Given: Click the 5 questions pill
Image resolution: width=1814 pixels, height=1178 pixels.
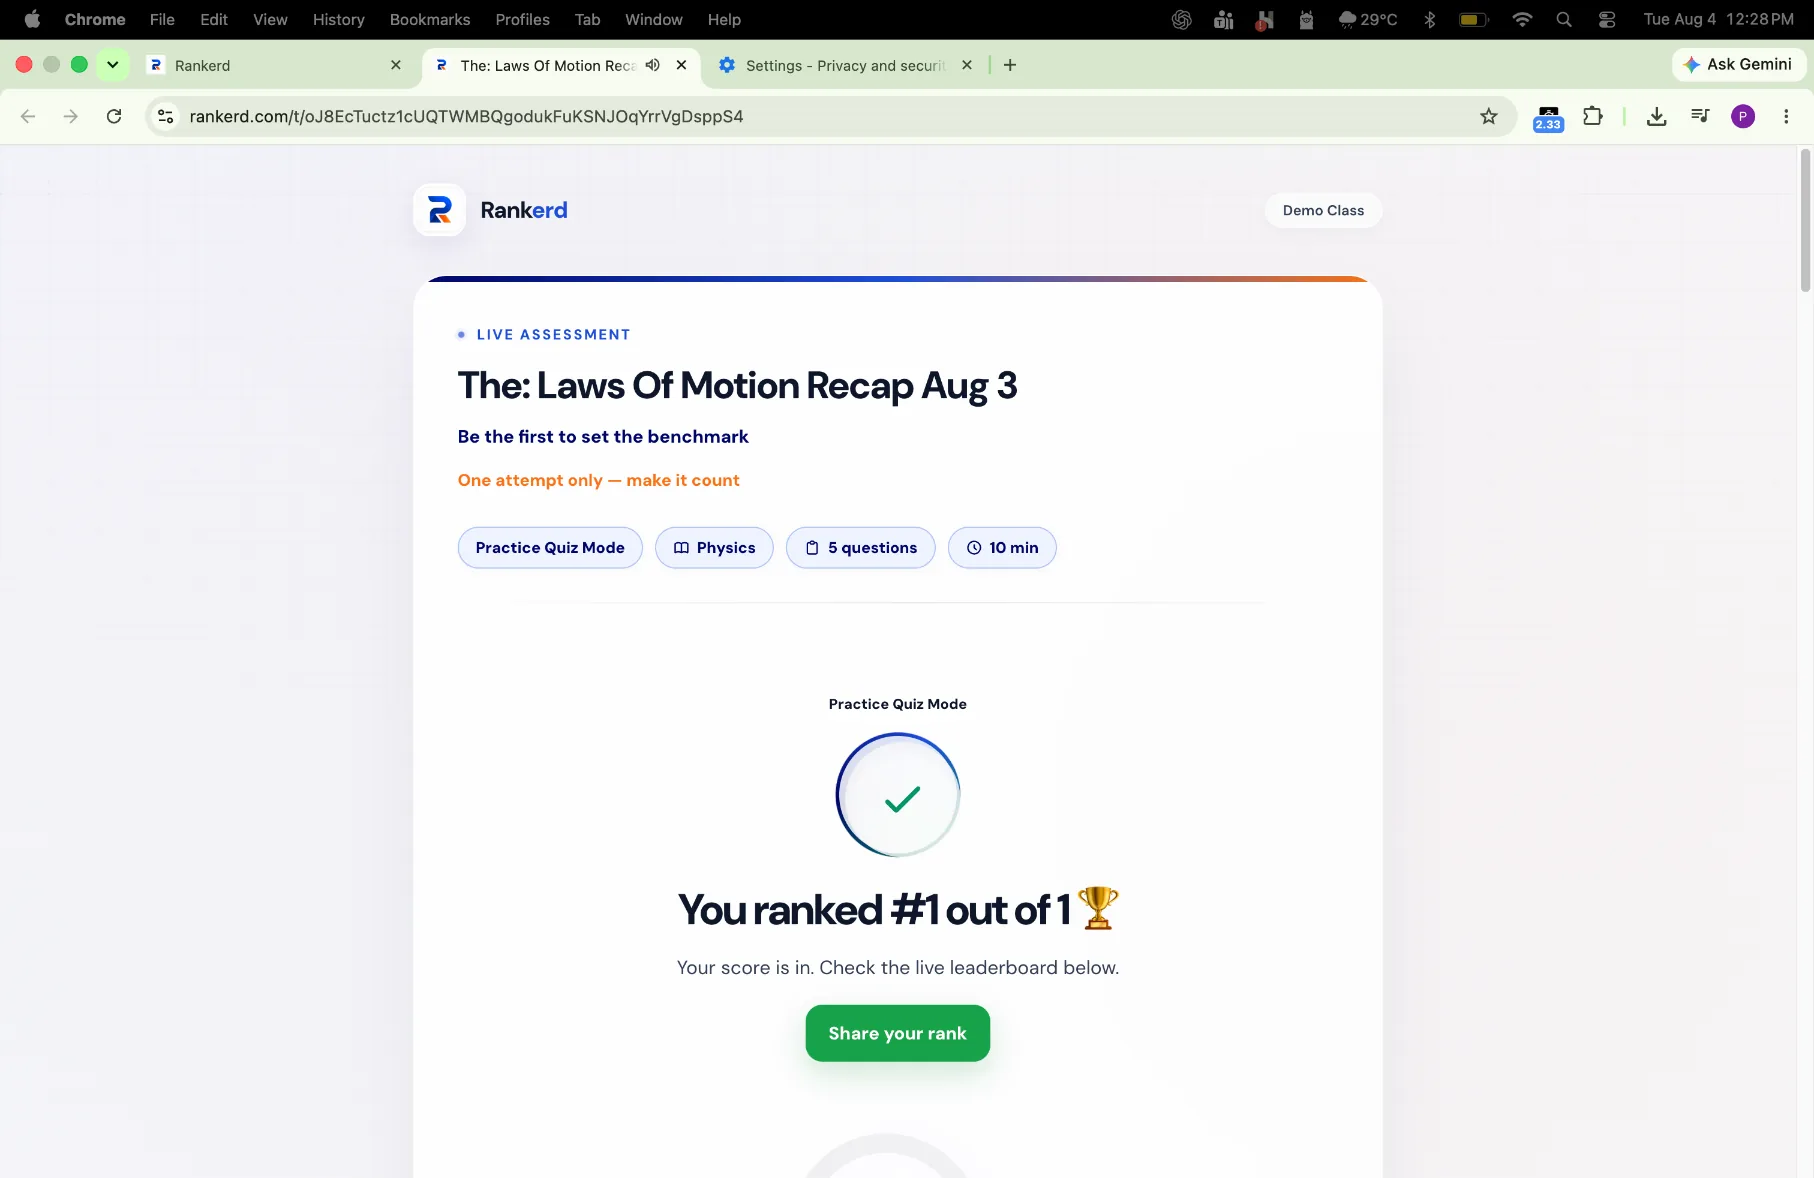Looking at the screenshot, I should pos(861,548).
